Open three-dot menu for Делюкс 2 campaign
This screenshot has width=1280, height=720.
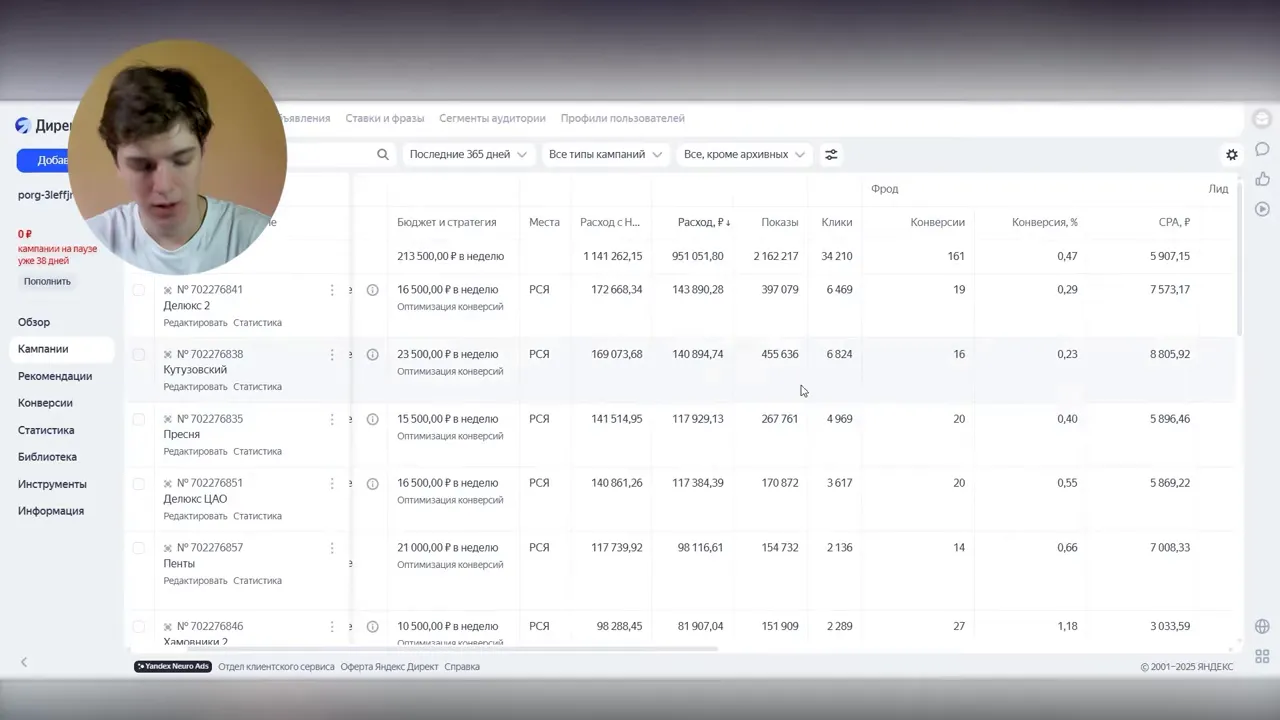click(332, 290)
